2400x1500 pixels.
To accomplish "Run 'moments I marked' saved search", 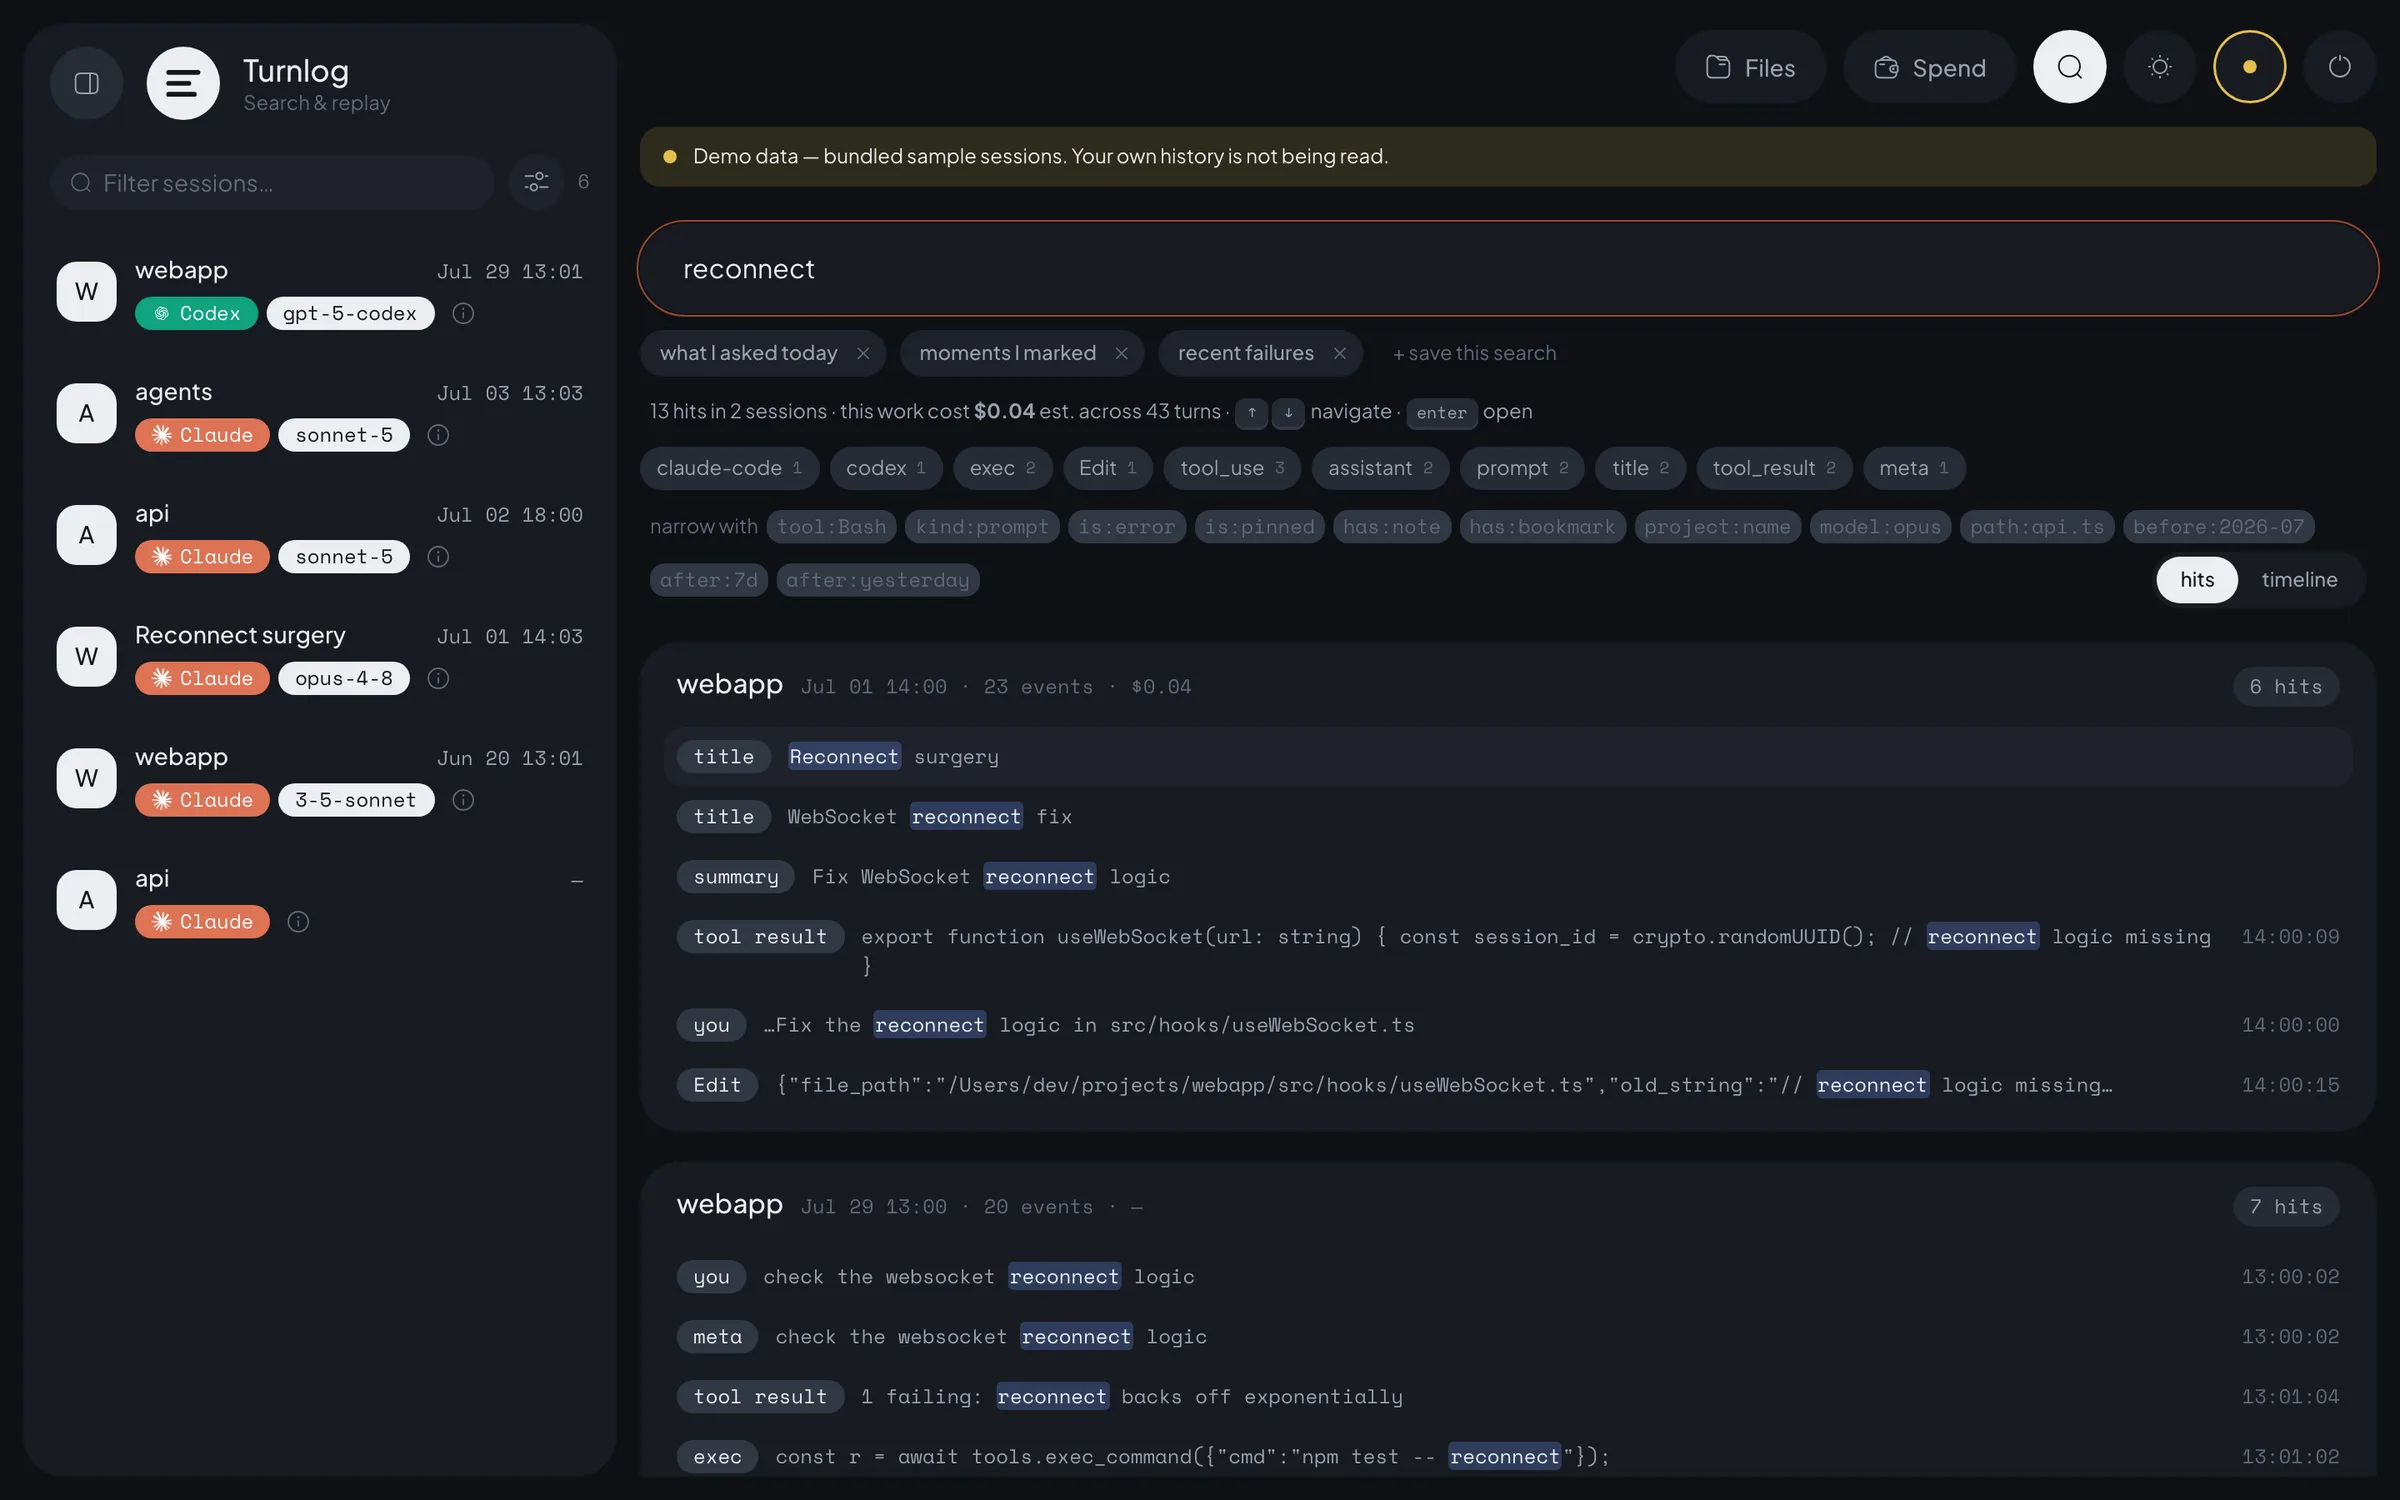I will coord(1007,353).
